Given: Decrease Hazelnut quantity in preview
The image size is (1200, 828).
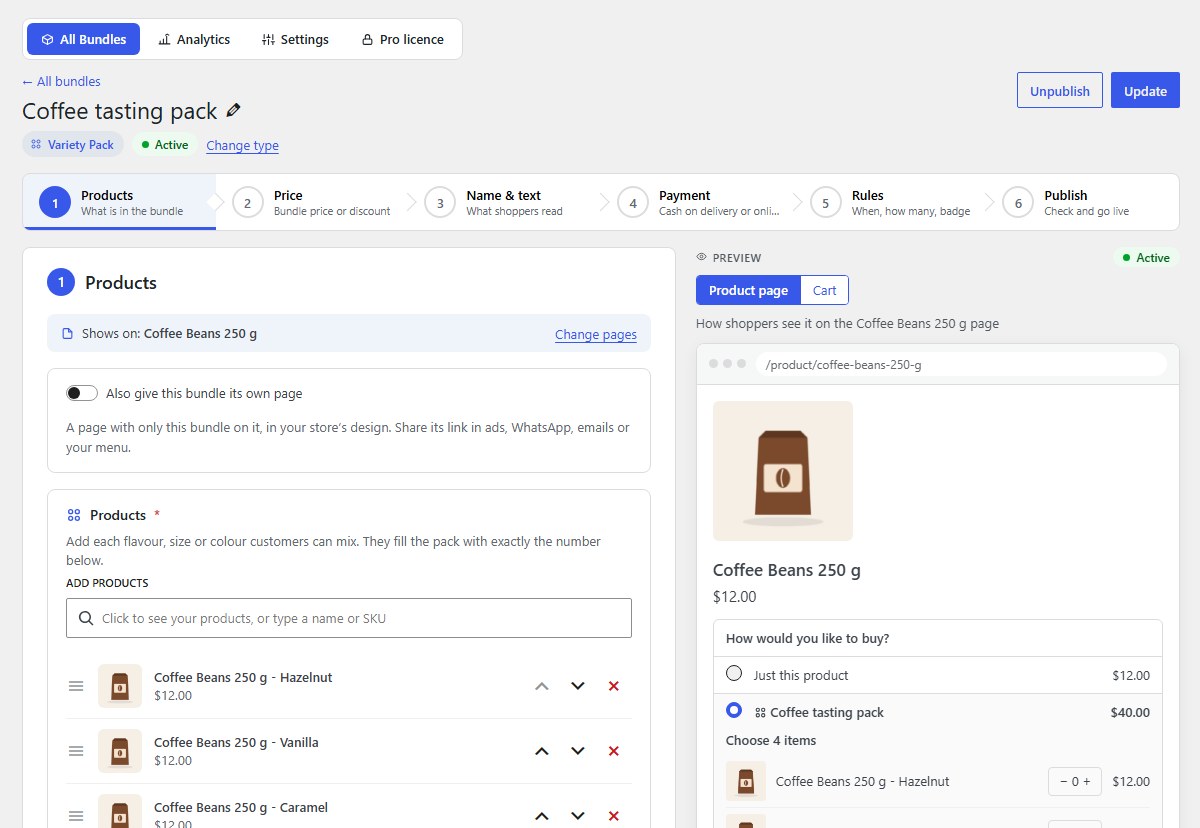Looking at the screenshot, I should pyautogui.click(x=1061, y=781).
